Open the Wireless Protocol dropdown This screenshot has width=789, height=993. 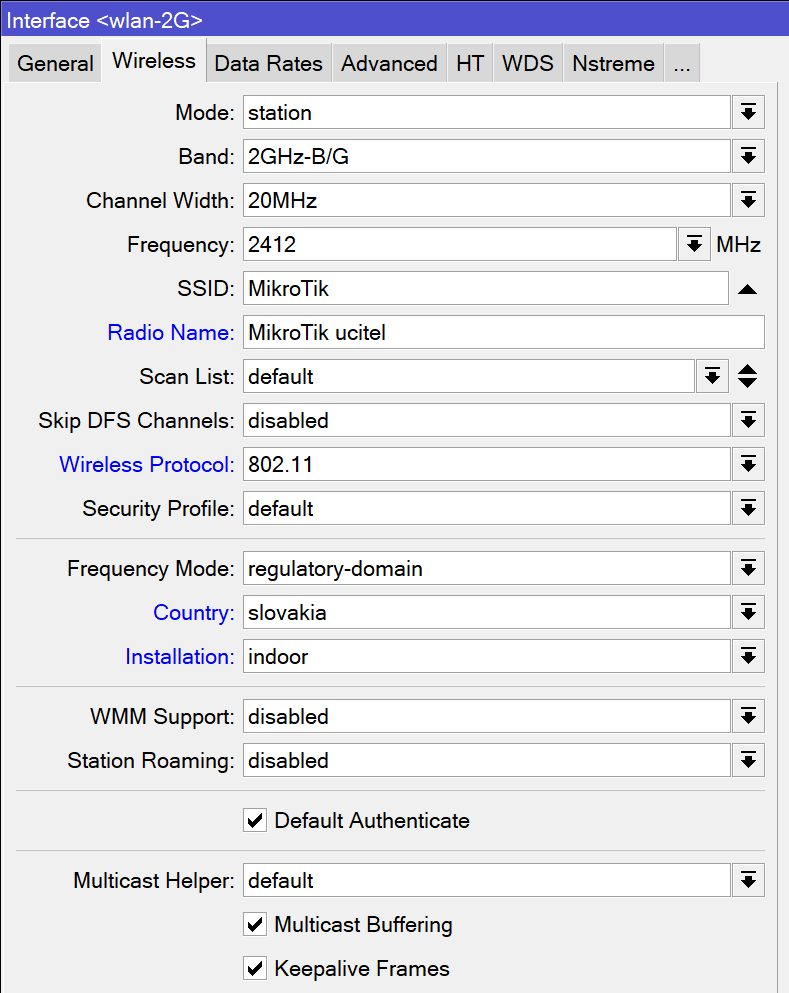pos(748,464)
